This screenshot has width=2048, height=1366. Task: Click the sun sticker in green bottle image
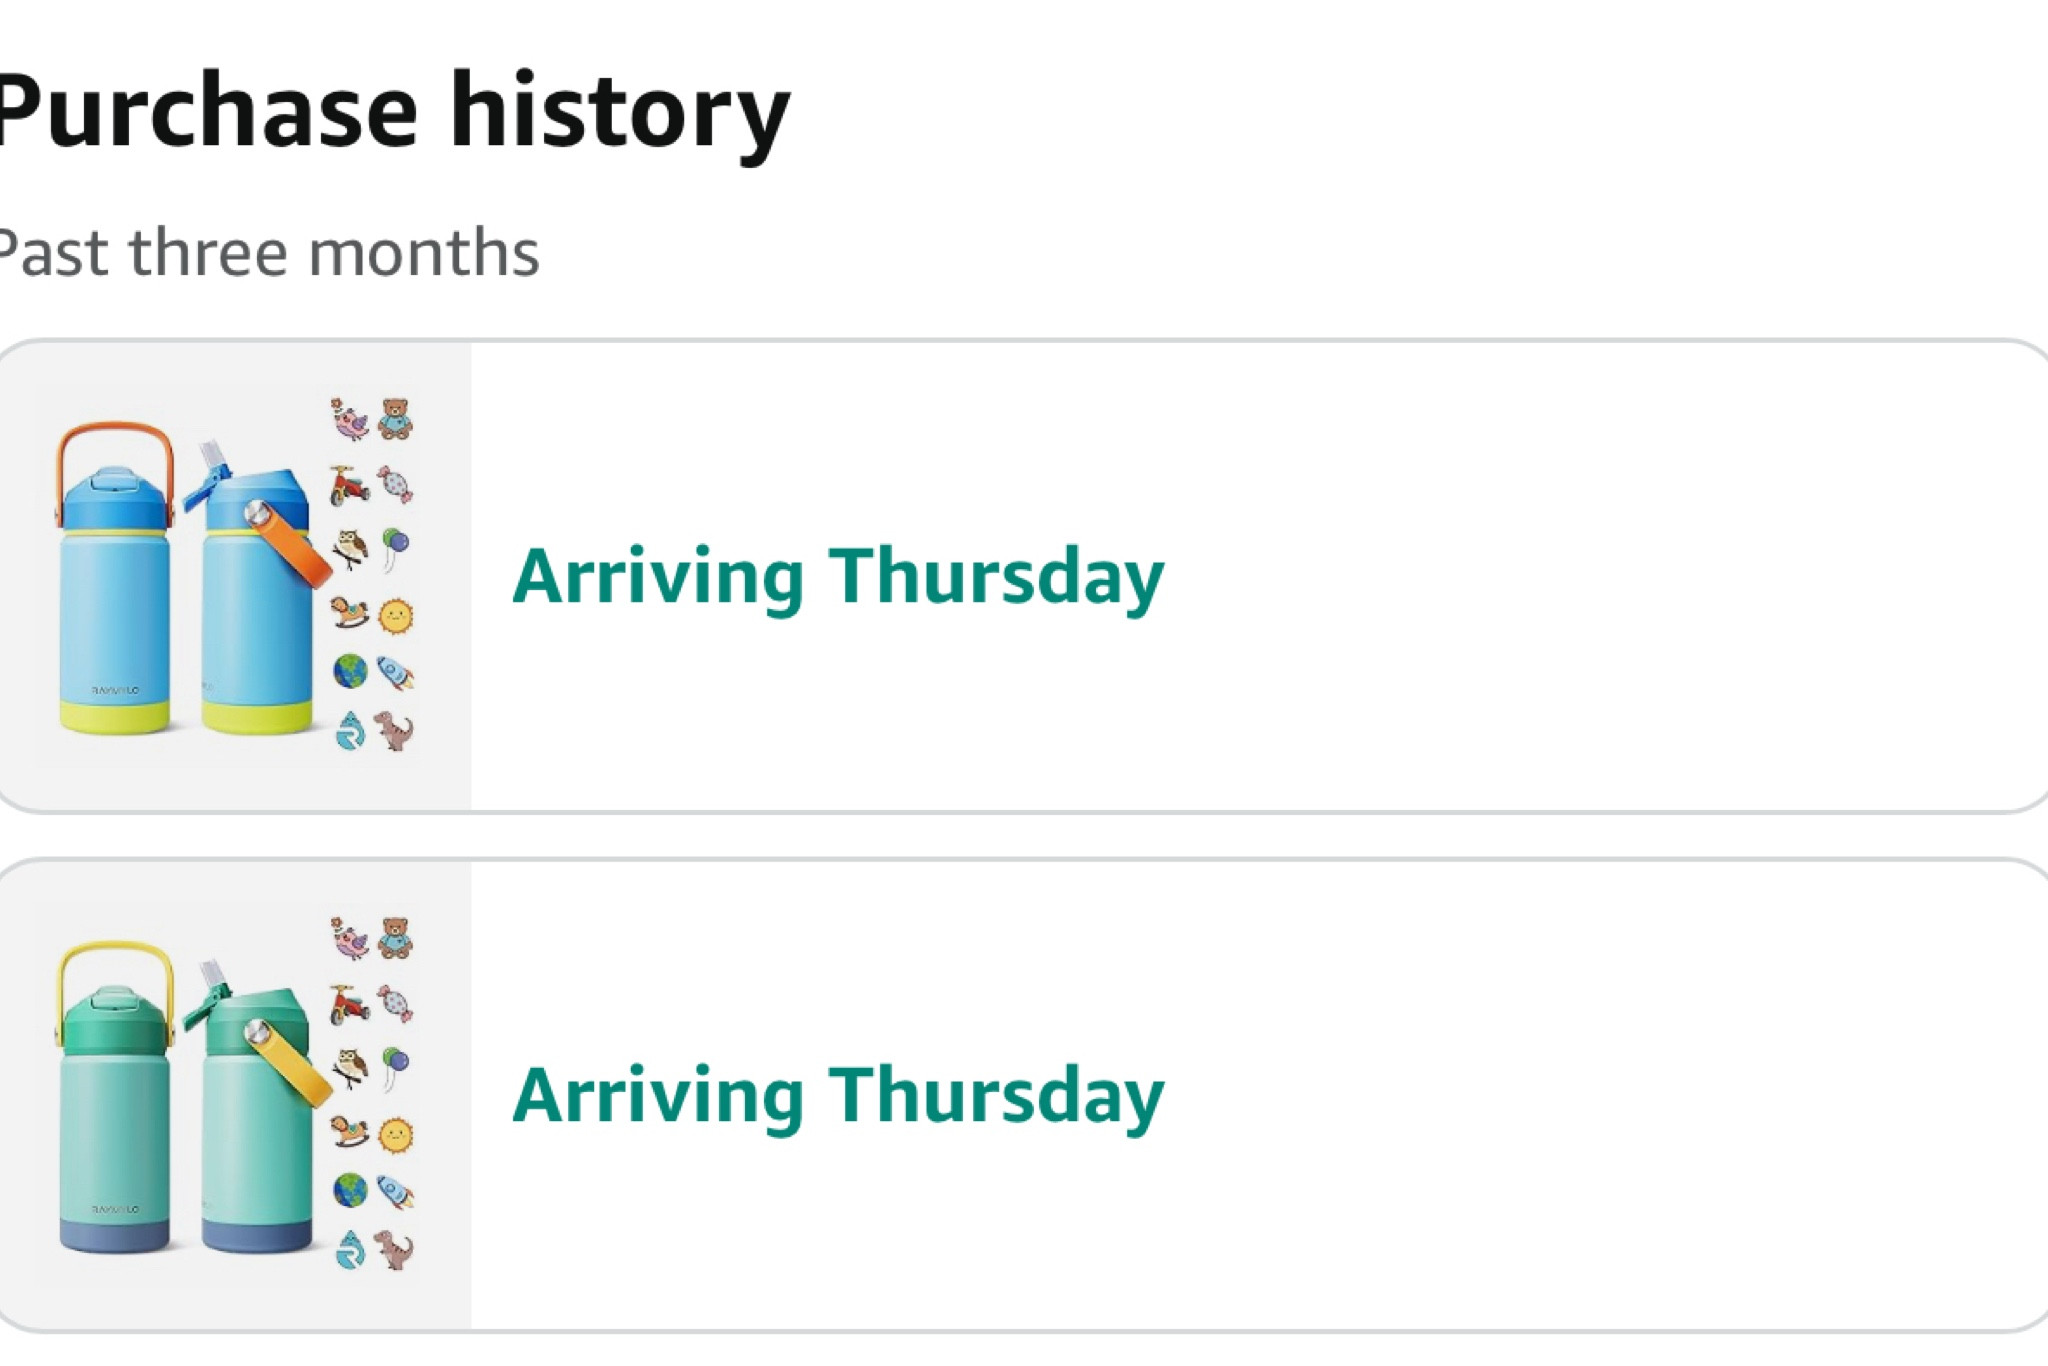(395, 1135)
